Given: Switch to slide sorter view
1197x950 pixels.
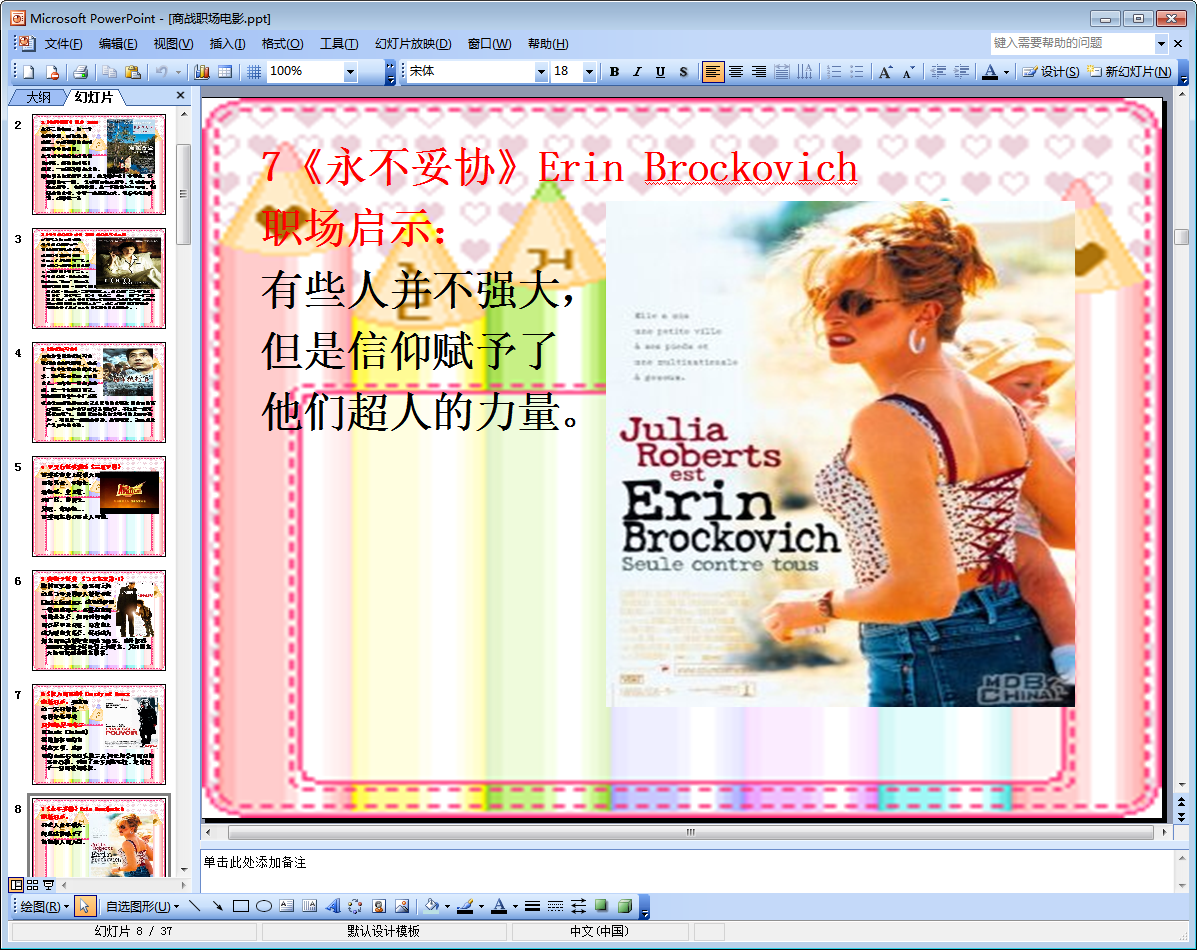Looking at the screenshot, I should point(32,884).
